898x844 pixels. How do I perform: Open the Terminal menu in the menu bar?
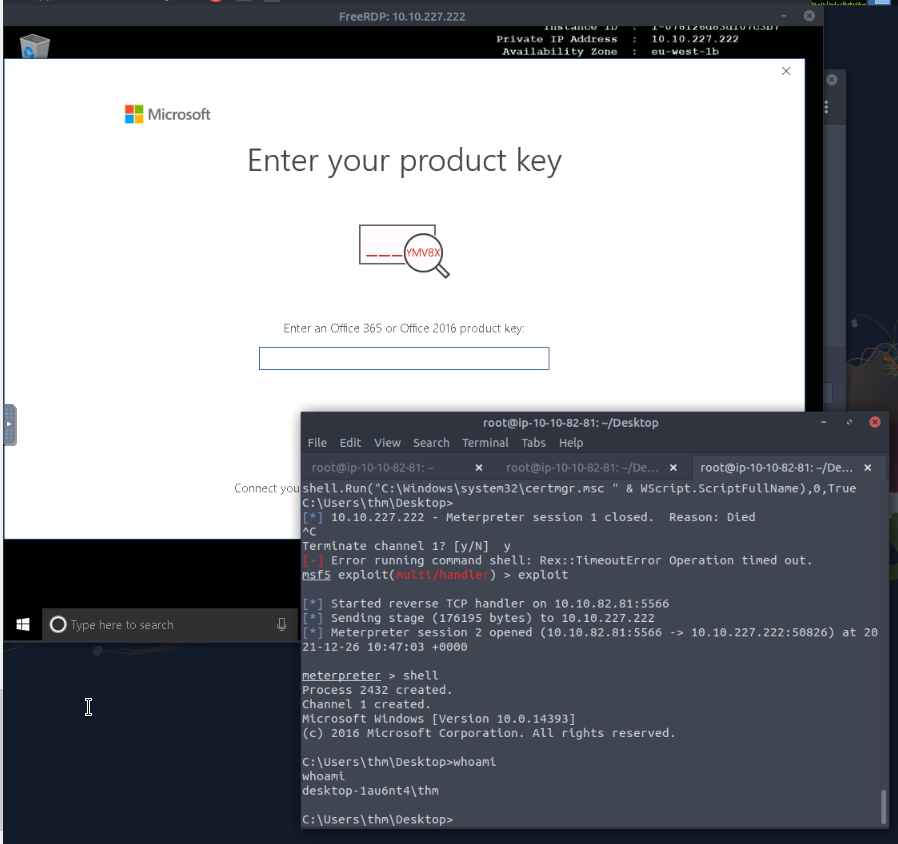point(485,443)
